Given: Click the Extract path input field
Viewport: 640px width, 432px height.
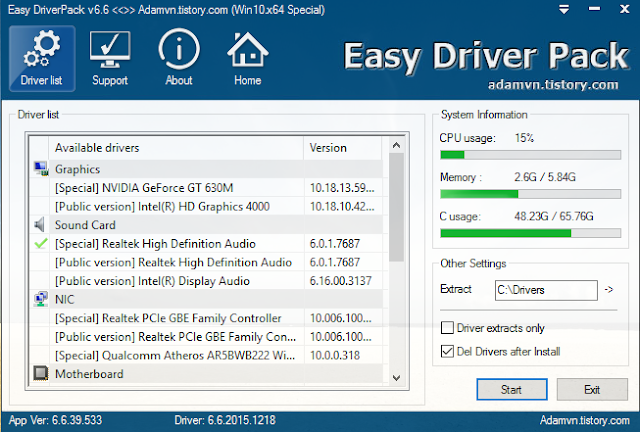Looking at the screenshot, I should tap(546, 290).
